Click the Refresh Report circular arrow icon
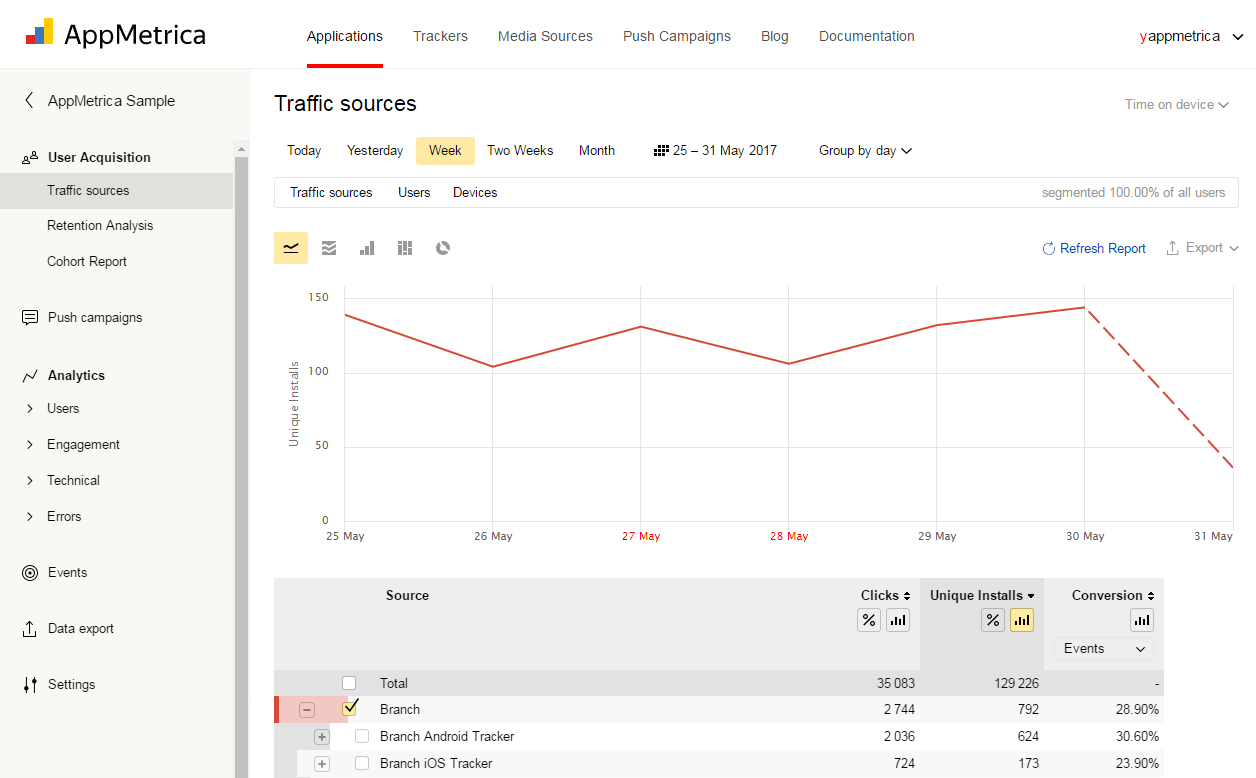This screenshot has height=778, width=1256. point(1049,248)
